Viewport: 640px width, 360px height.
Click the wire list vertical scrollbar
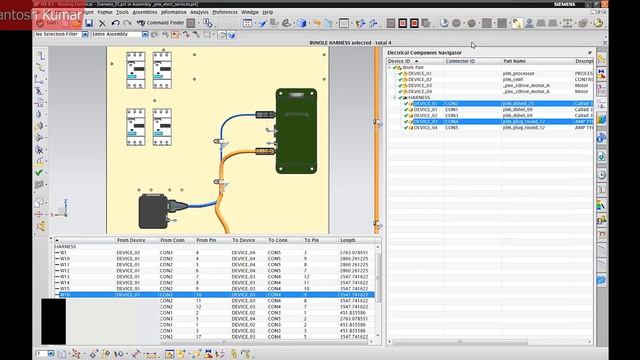[378, 278]
